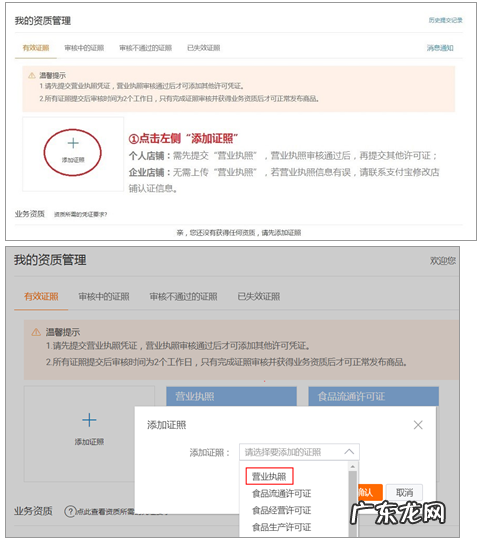Click the orange 确认 button
This screenshot has height=542, width=484.
point(370,492)
